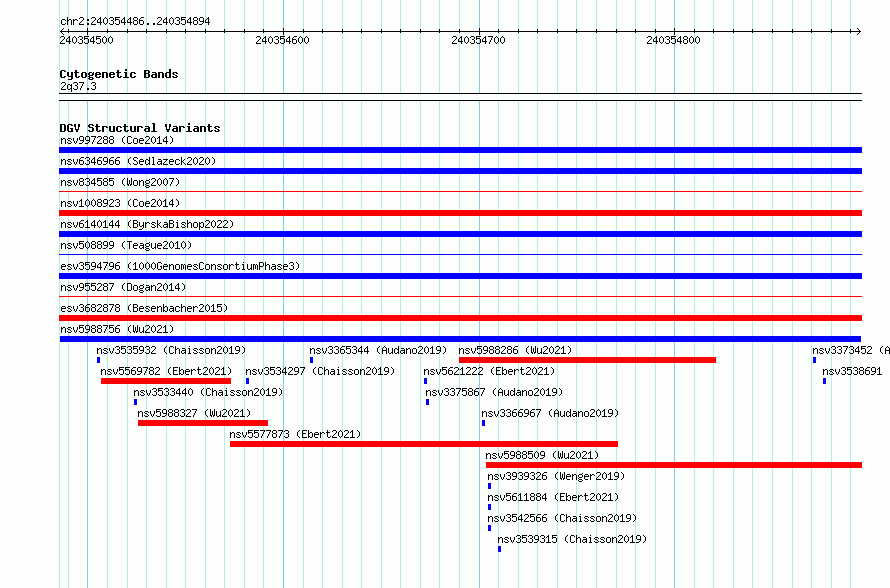
Task: Select nsv5569782 (Ebert2021) label
Action: (166, 371)
